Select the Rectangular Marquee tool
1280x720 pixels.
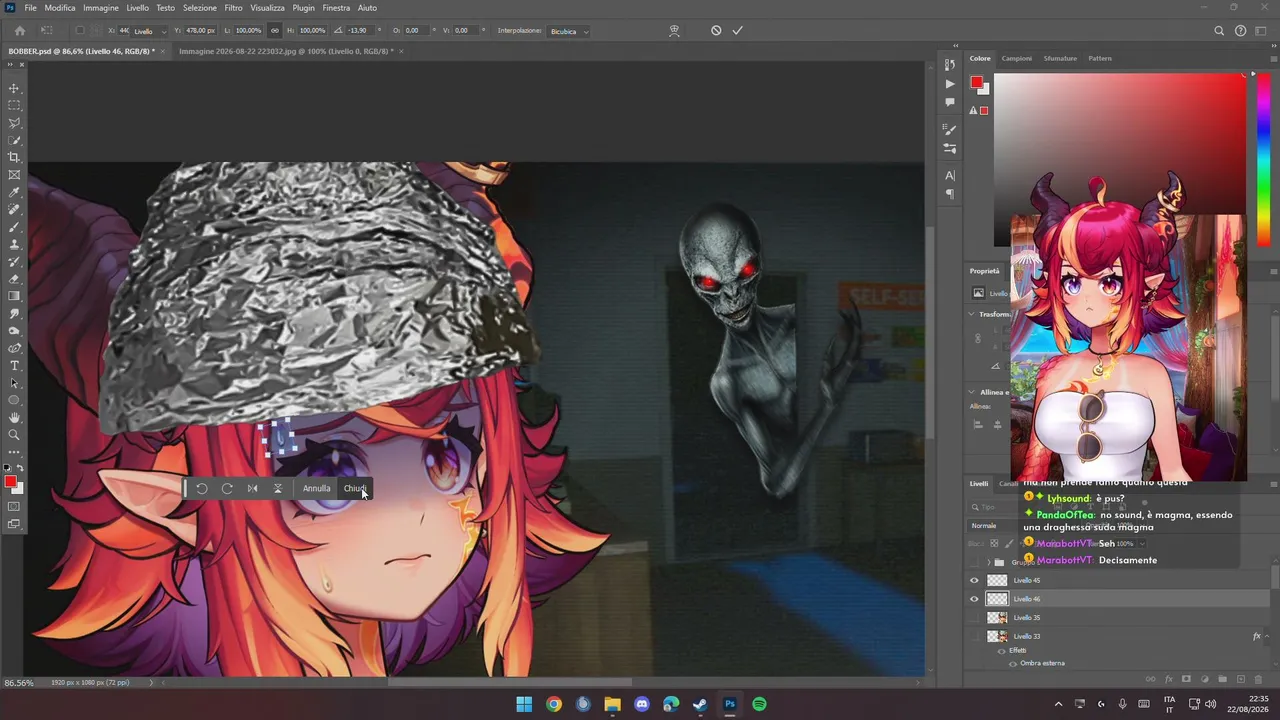[x=14, y=105]
